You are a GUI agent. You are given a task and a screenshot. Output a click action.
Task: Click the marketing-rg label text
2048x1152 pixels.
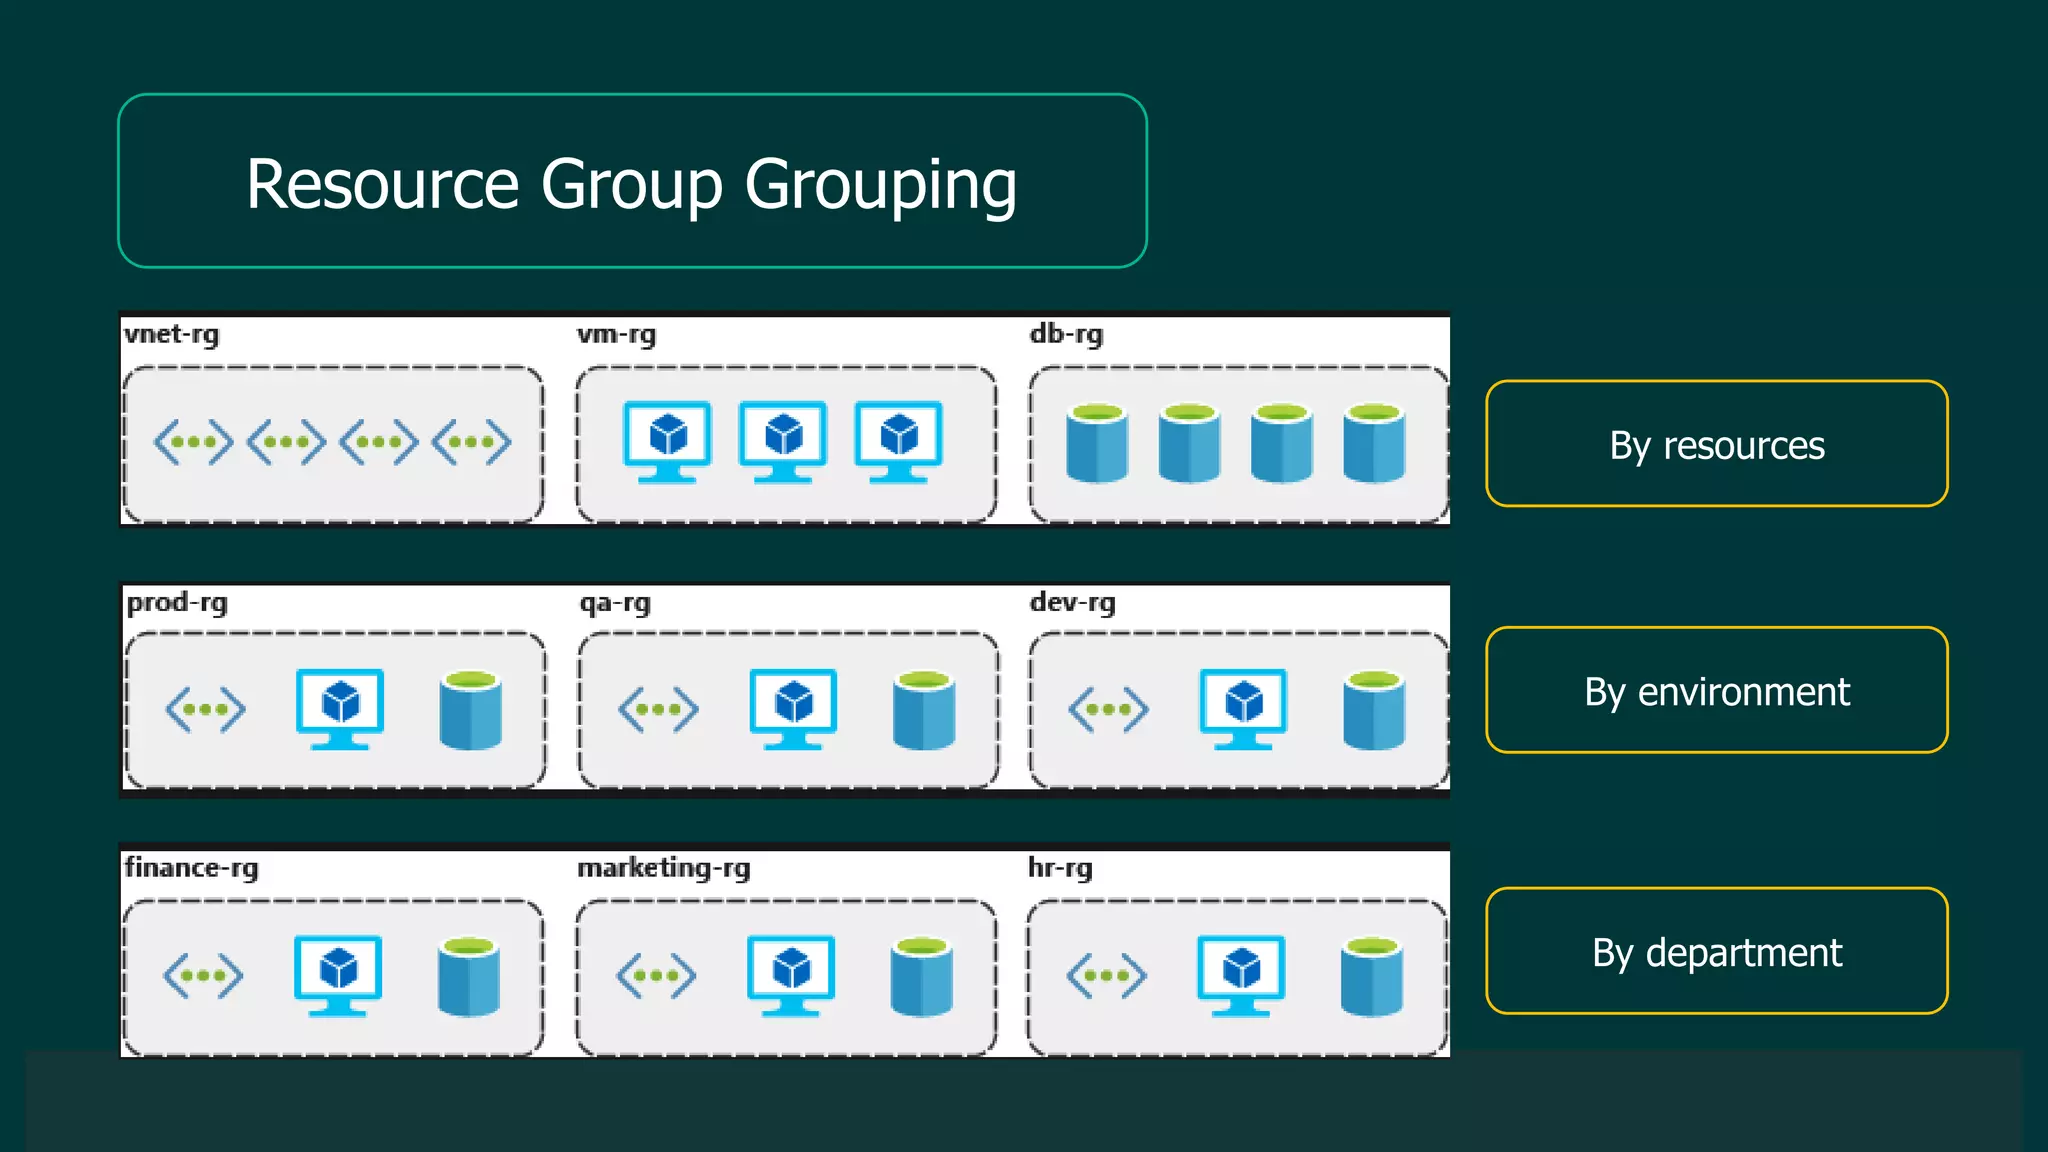point(663,868)
